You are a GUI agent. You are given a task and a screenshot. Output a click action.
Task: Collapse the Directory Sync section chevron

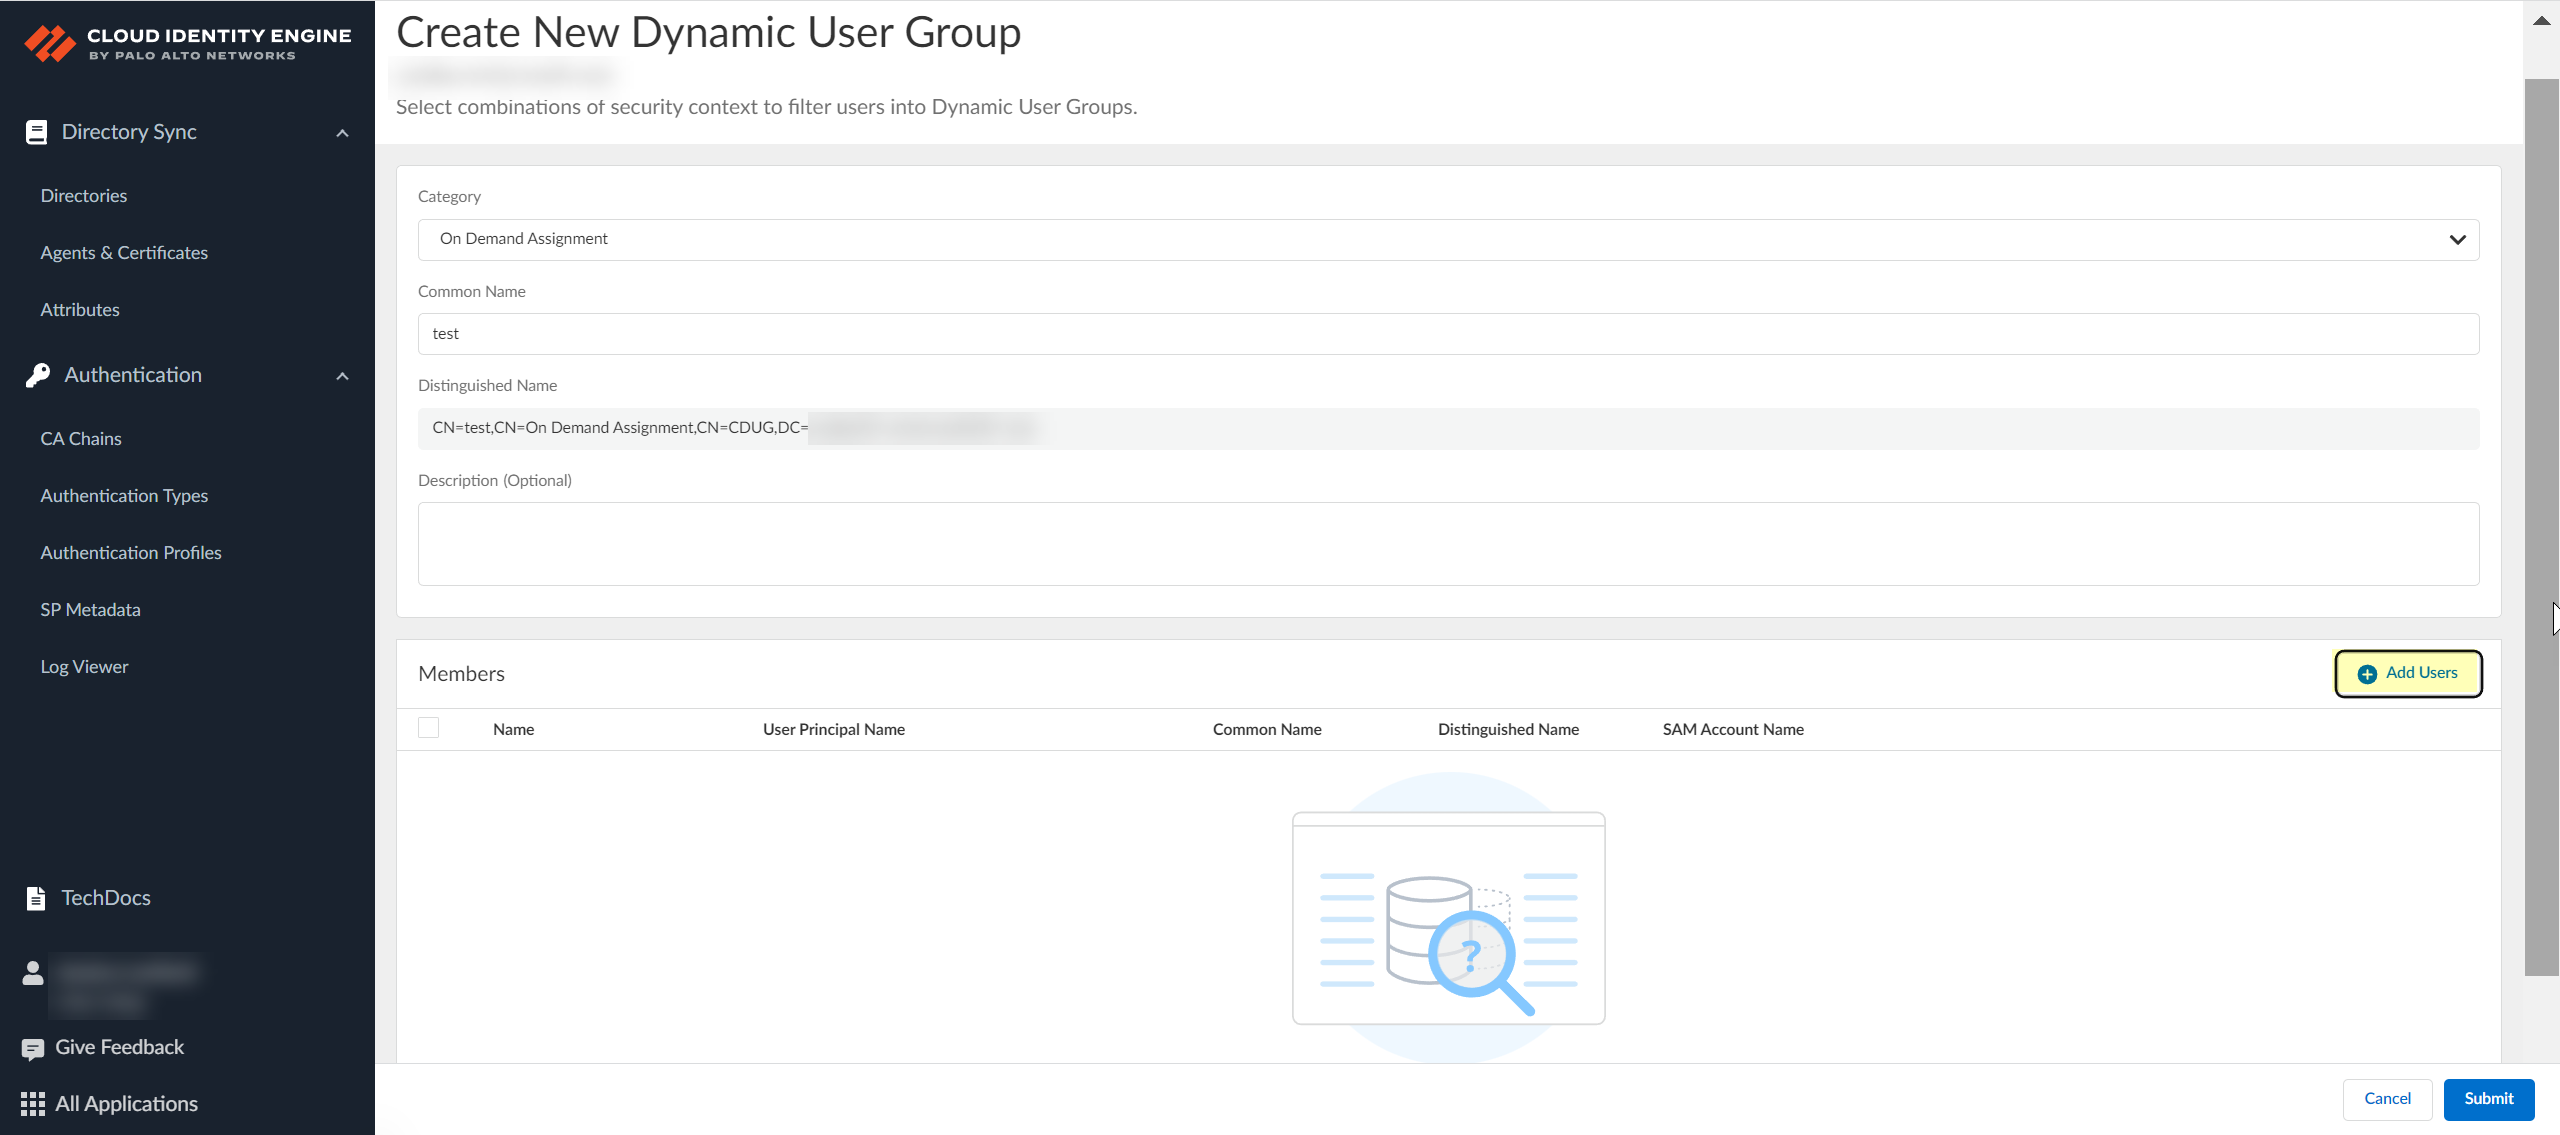click(x=343, y=133)
